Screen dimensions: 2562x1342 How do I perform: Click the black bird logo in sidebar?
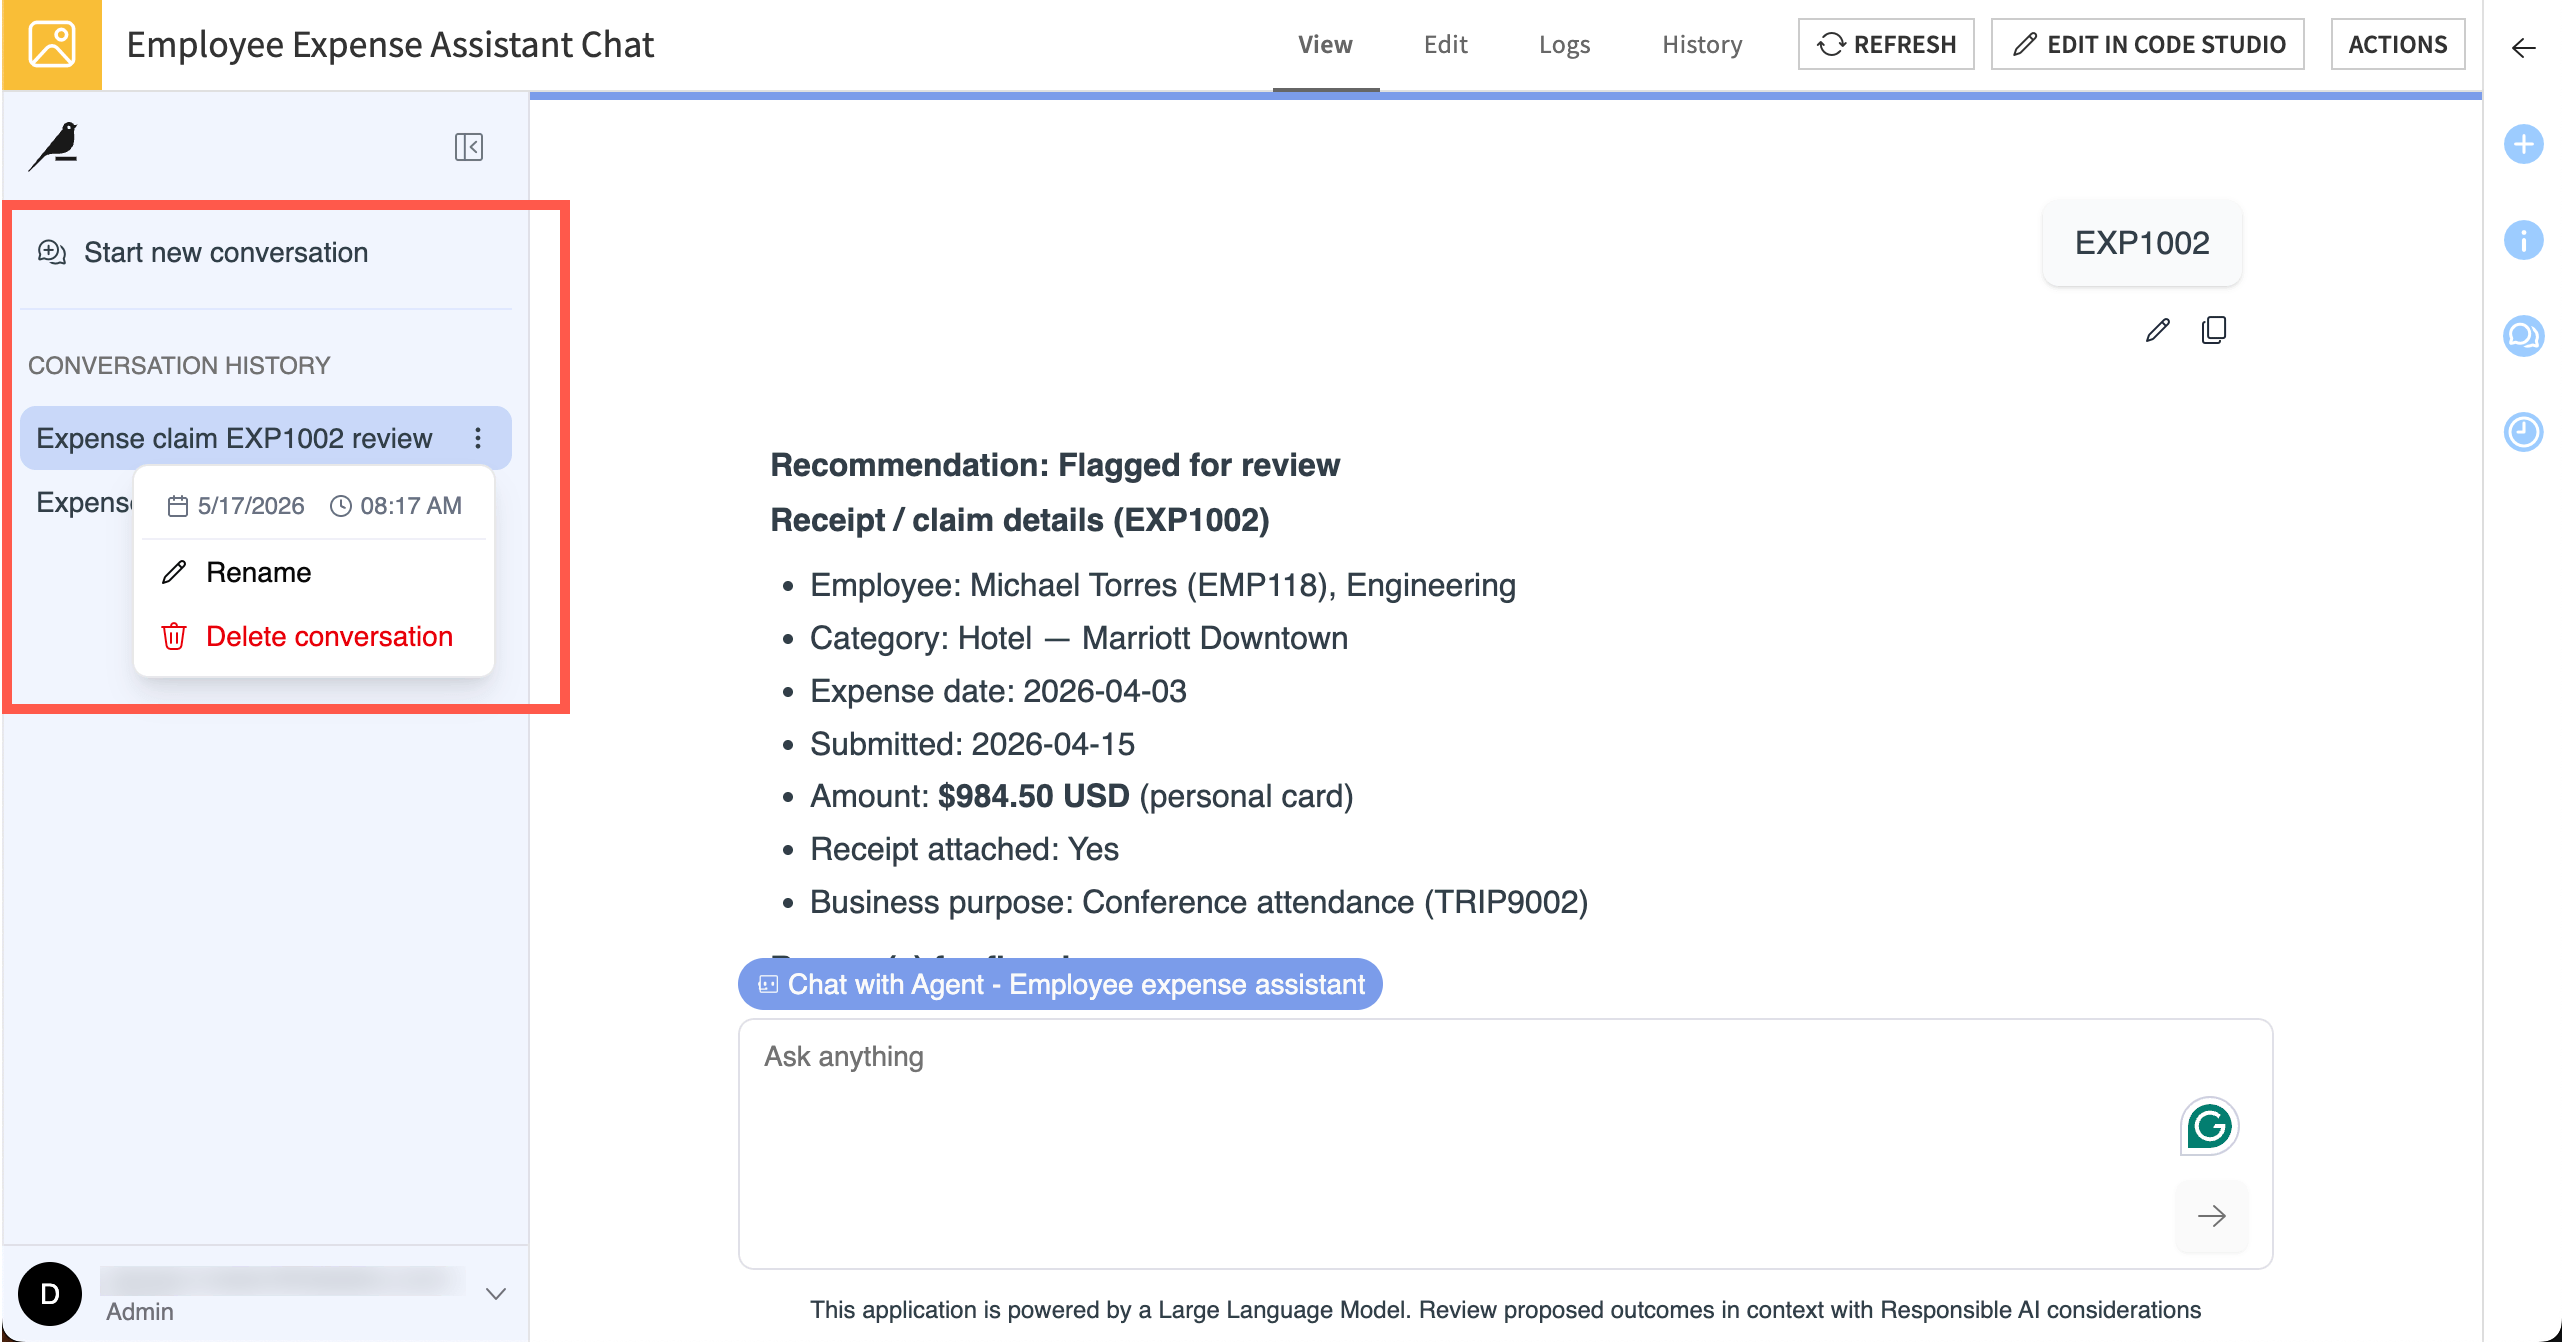[x=55, y=148]
